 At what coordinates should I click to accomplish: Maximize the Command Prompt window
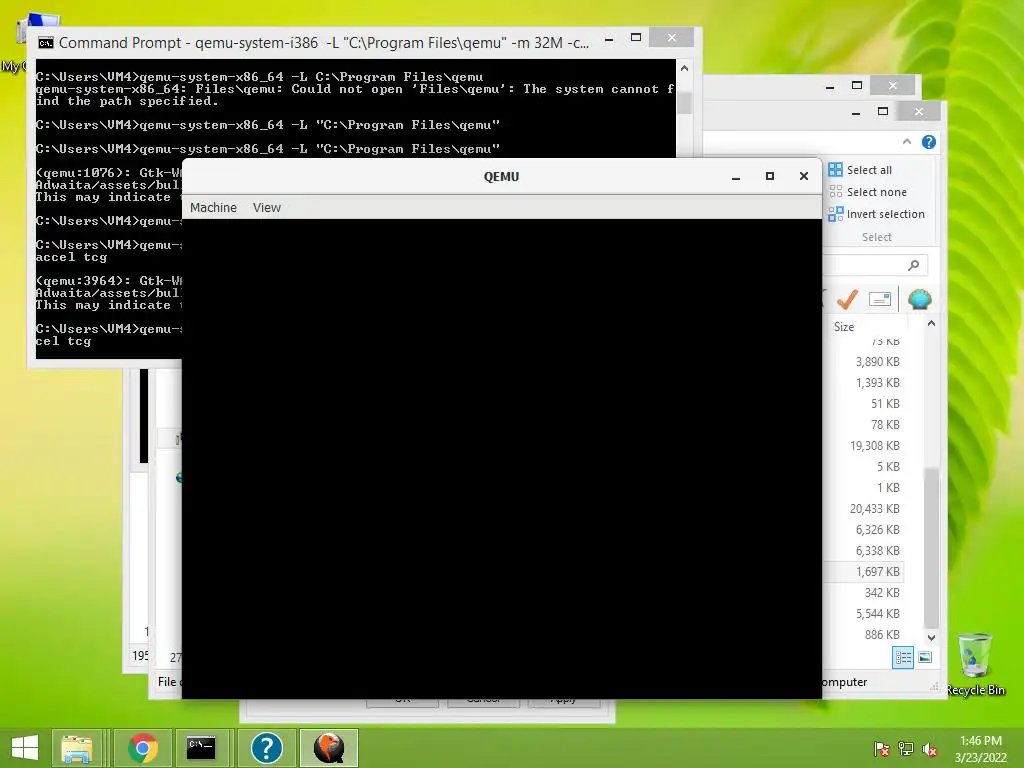tap(635, 38)
